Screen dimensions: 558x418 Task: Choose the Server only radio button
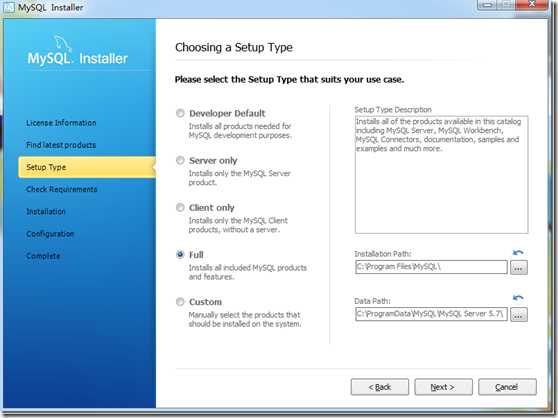tap(180, 160)
